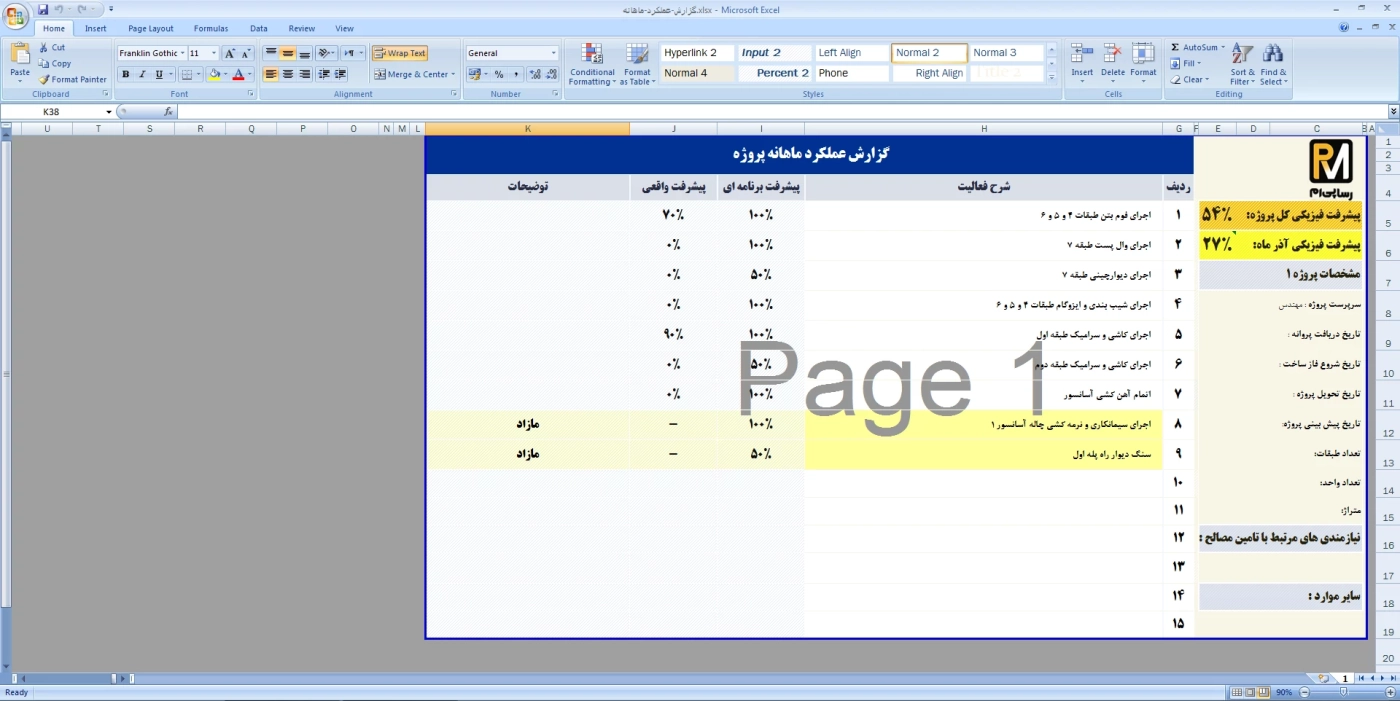Click the Zoom In plus button
The image size is (1400, 701).
1389,692
